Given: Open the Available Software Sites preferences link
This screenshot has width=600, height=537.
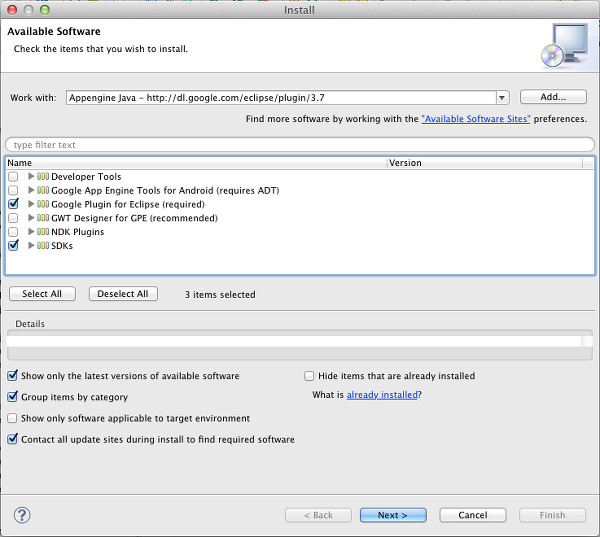Looking at the screenshot, I should click(476, 119).
